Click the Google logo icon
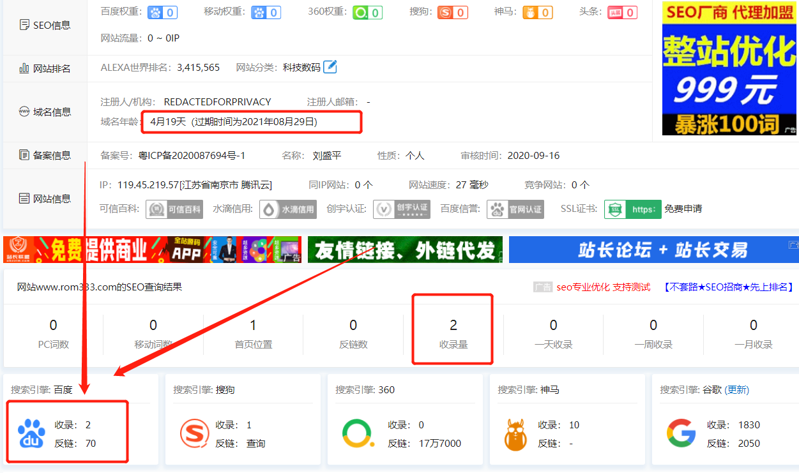Screen dimensions: 799x473 682,434
